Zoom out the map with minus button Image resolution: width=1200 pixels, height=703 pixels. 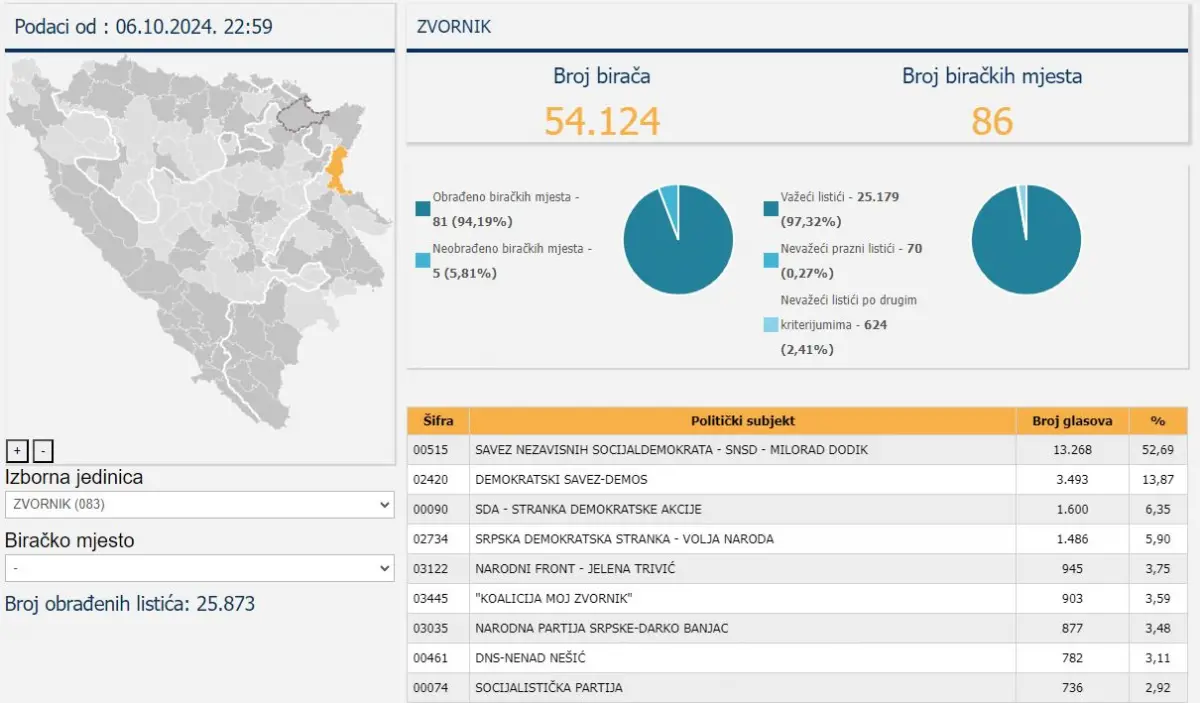(42, 451)
